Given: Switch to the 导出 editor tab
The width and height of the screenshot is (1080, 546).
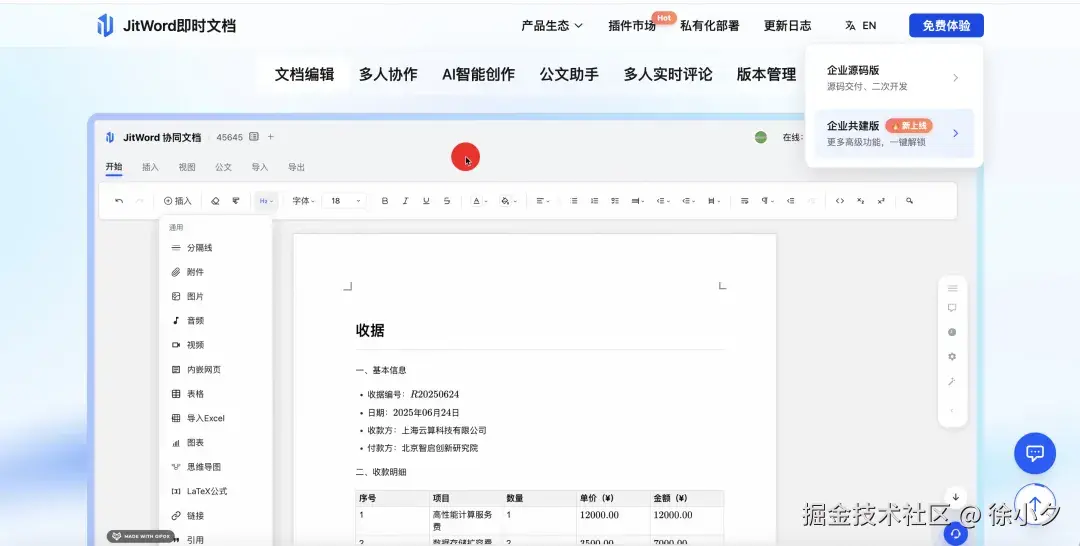Looking at the screenshot, I should [296, 167].
